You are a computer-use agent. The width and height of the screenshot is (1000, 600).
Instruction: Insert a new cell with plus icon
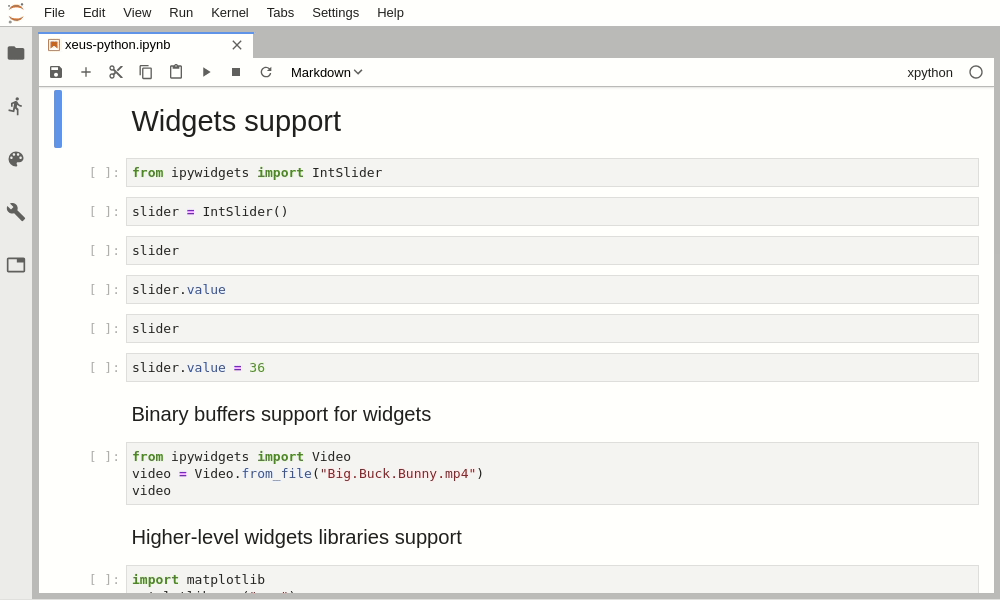tap(86, 72)
